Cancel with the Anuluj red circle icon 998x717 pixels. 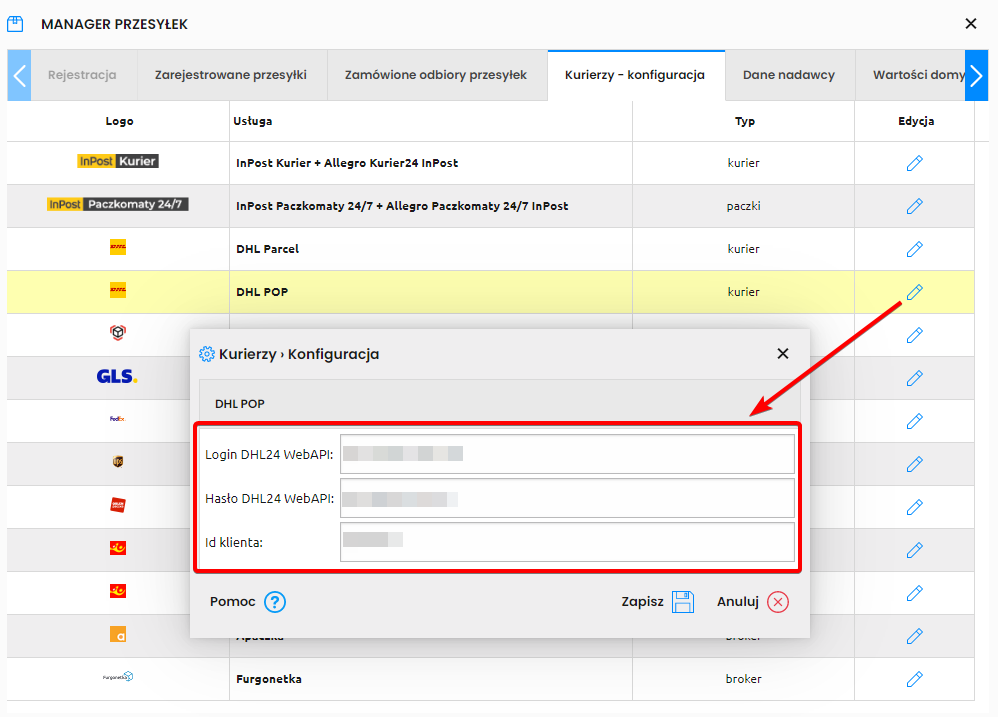(778, 602)
